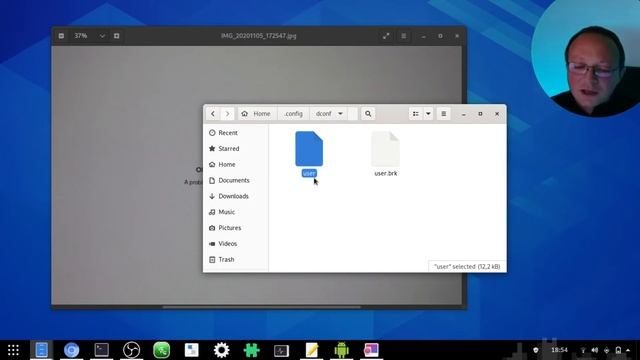Open the image viewer taskbar icon

click(371, 350)
